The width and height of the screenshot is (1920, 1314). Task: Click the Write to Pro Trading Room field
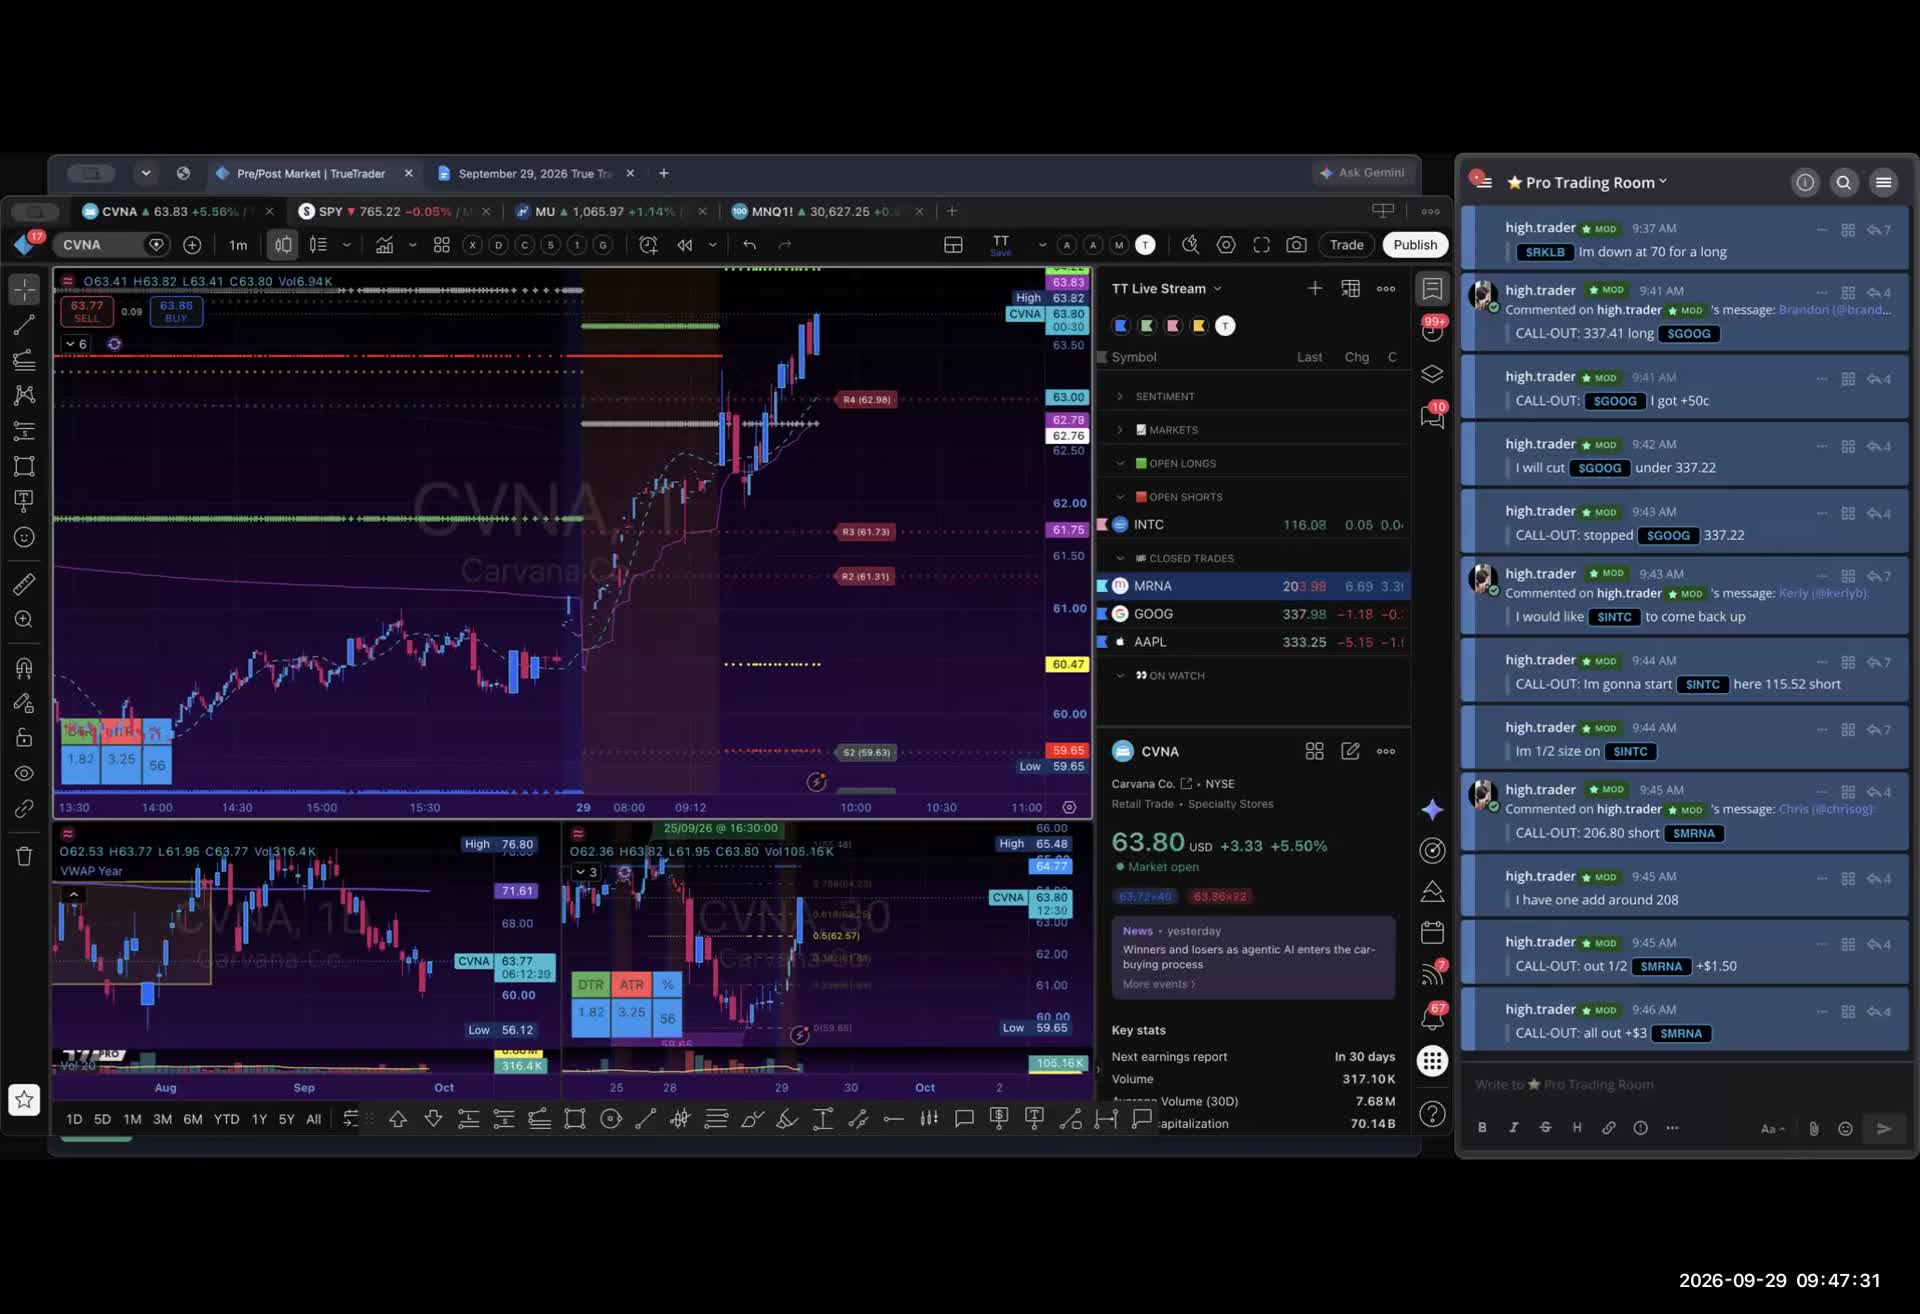click(1685, 1085)
